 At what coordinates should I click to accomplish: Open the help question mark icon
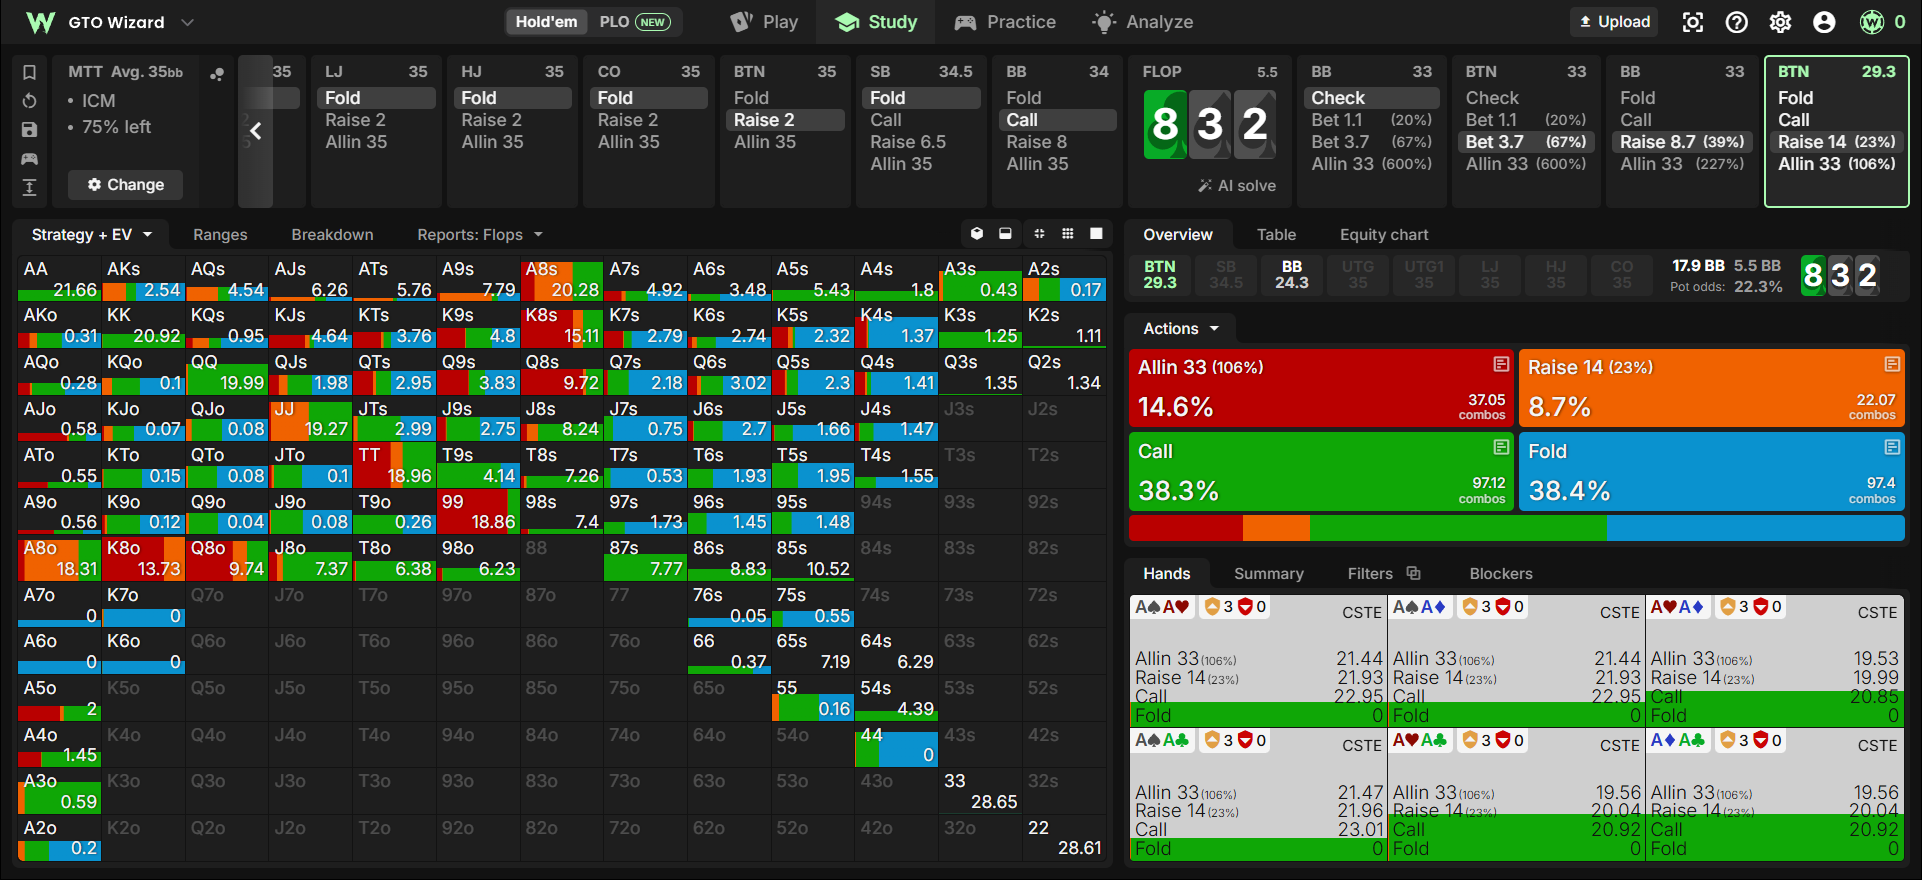tap(1736, 22)
